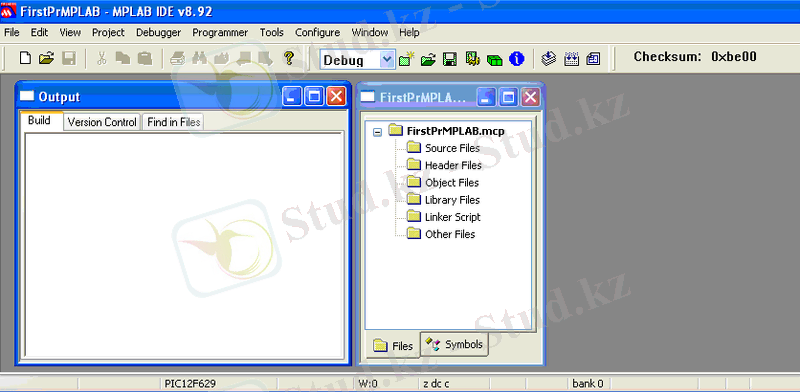Click the last icon before Checksum
This screenshot has height=392, width=800.
pos(593,59)
